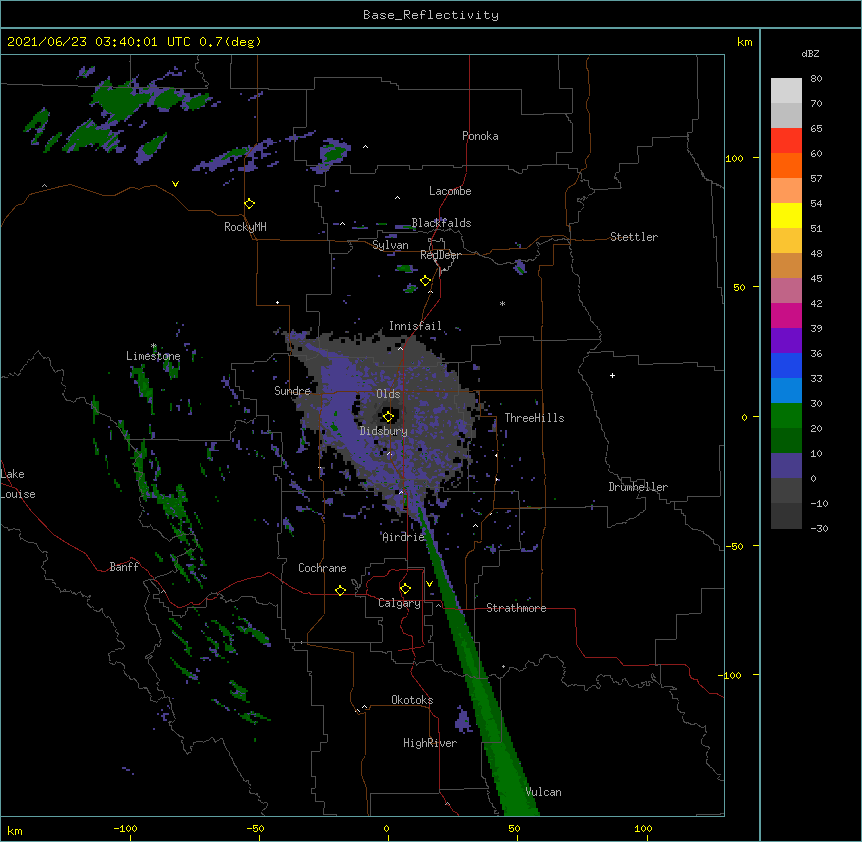Click the Limestone map label
Image resolution: width=862 pixels, height=842 pixels.
[x=153, y=356]
